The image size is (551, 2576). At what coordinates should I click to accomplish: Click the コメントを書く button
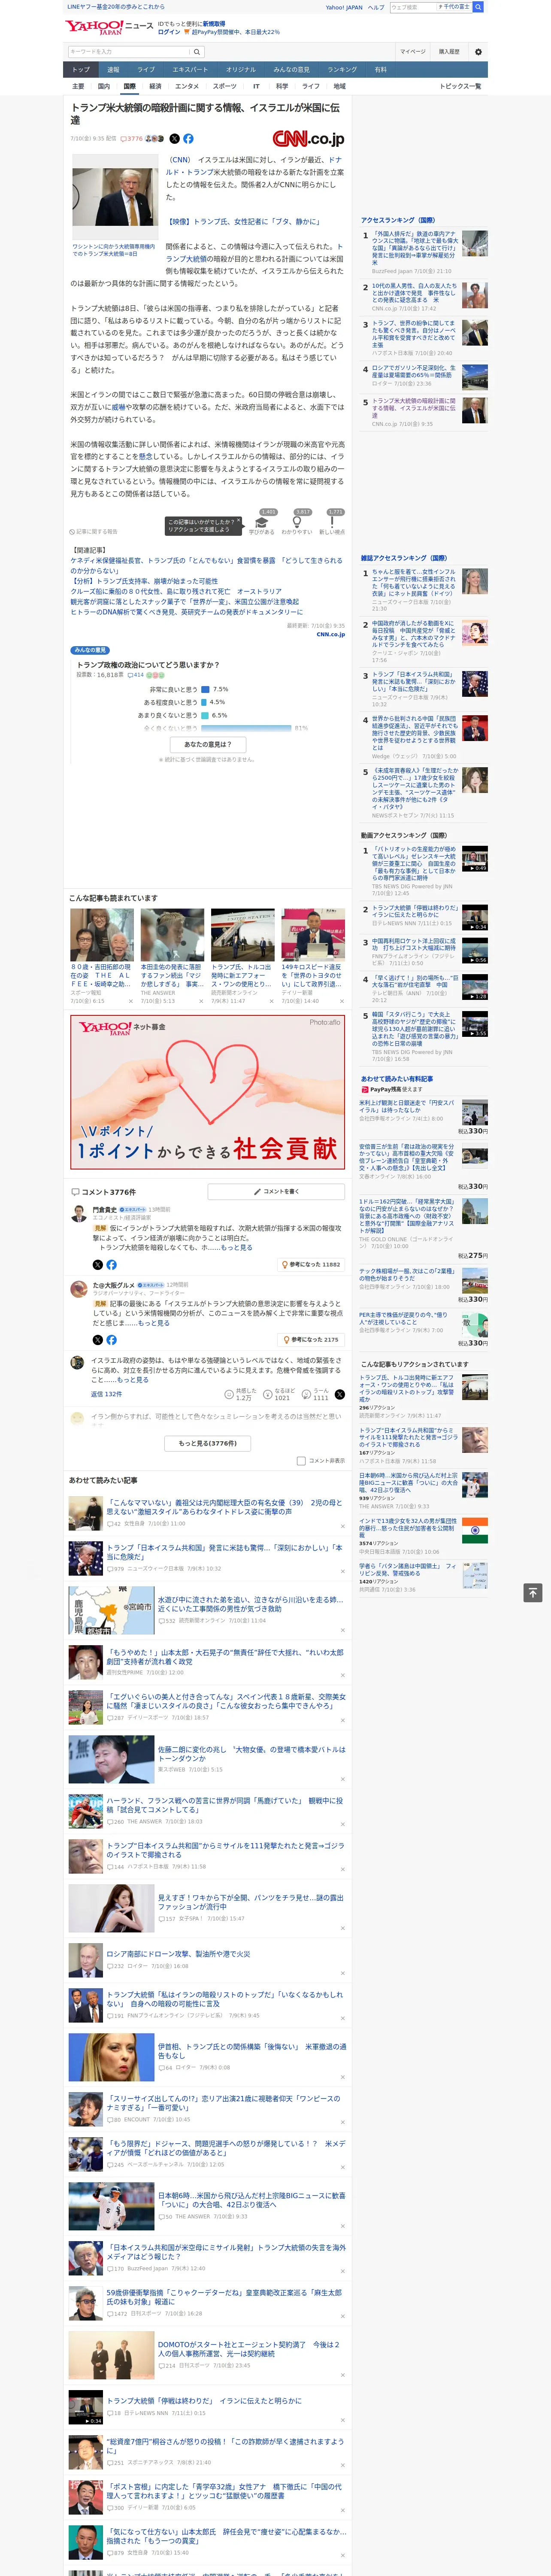click(x=277, y=1192)
